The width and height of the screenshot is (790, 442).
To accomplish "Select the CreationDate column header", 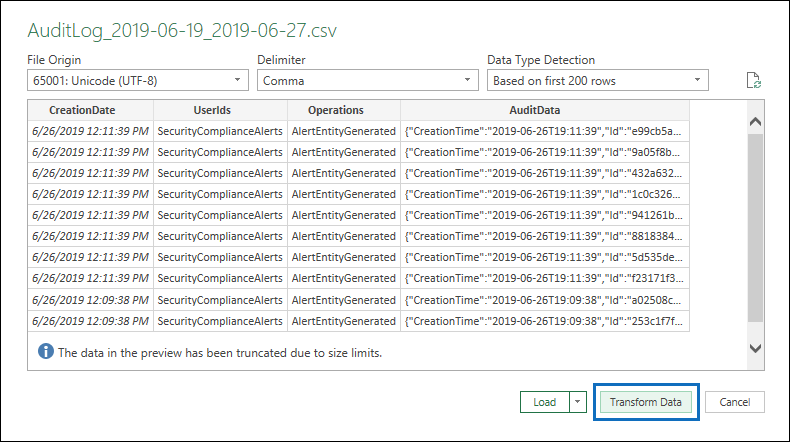I will 90,110.
